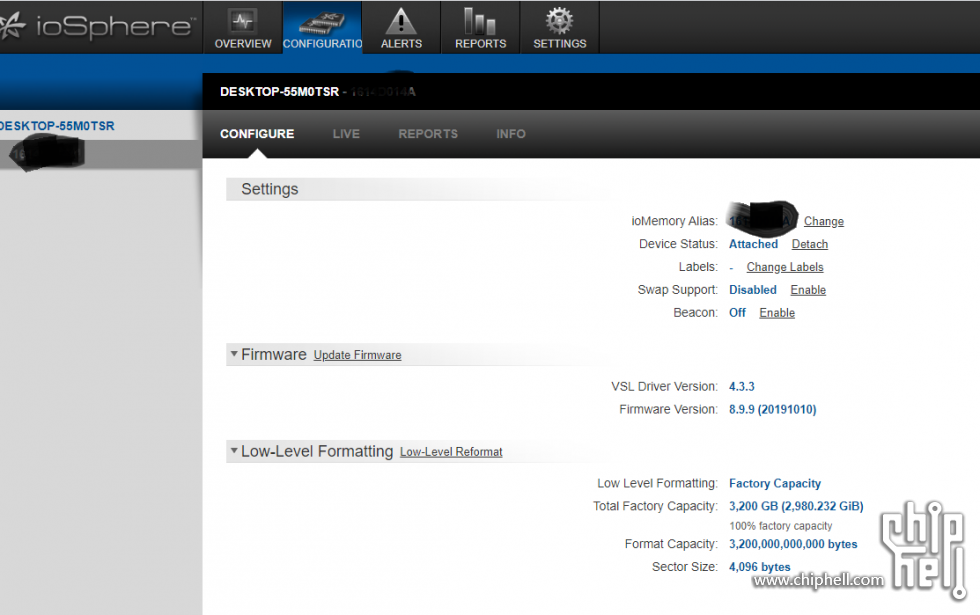Open the Change Labels link
This screenshot has width=980, height=615.
(785, 267)
